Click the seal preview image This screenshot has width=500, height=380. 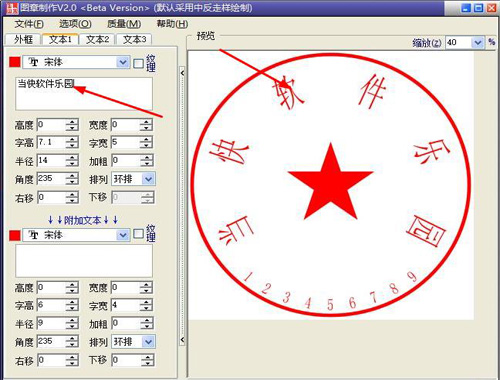click(331, 185)
